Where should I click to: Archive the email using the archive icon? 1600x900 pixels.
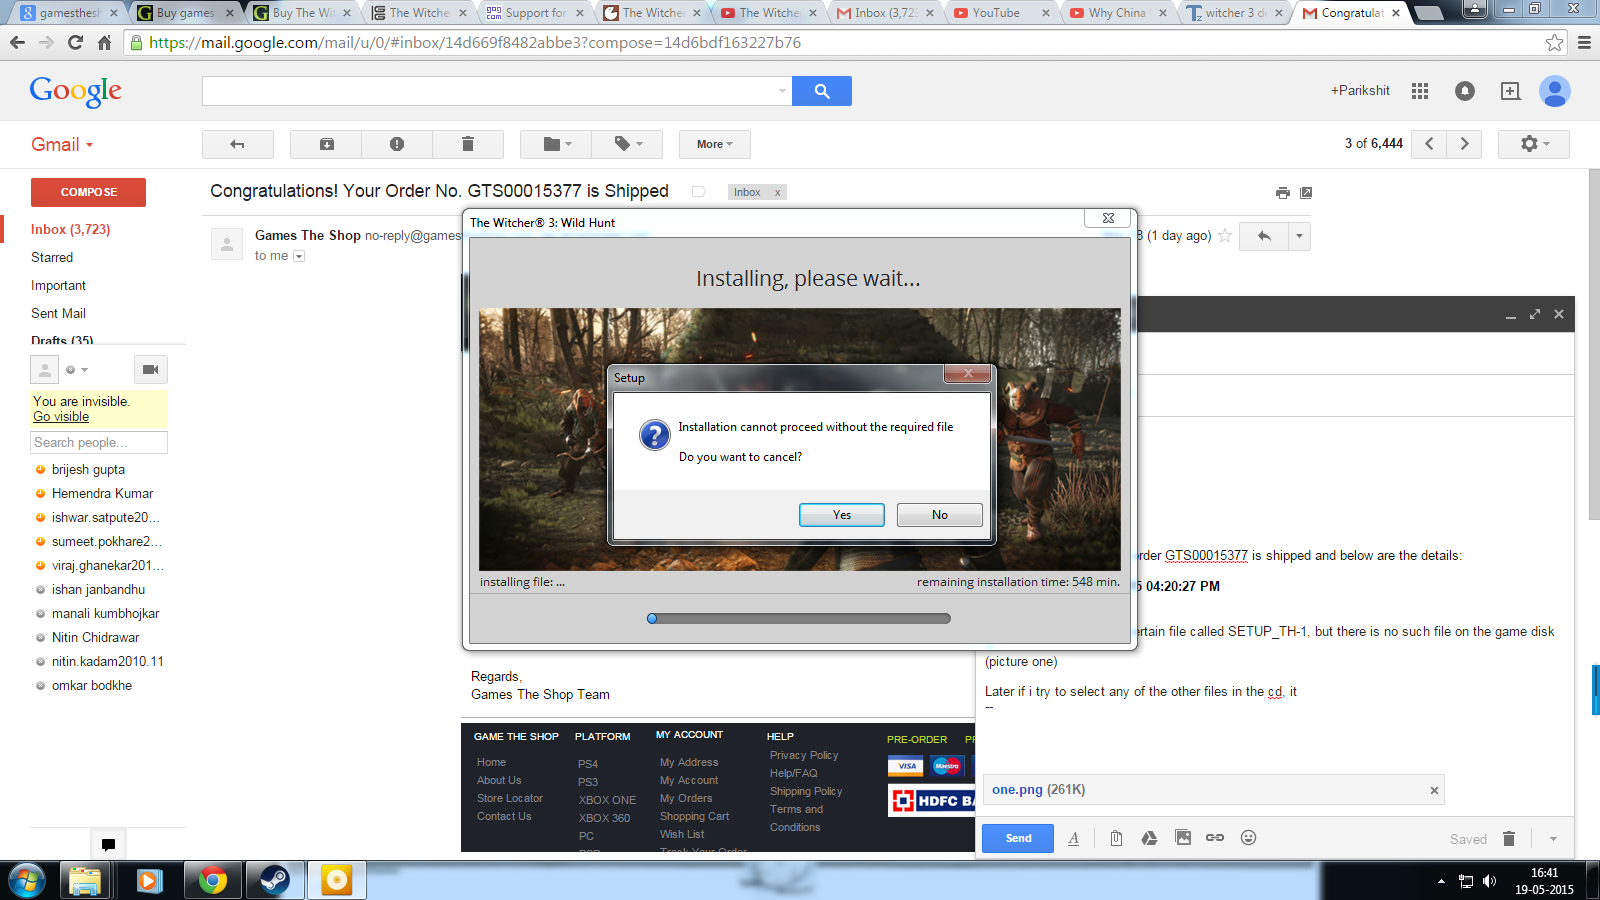(326, 144)
